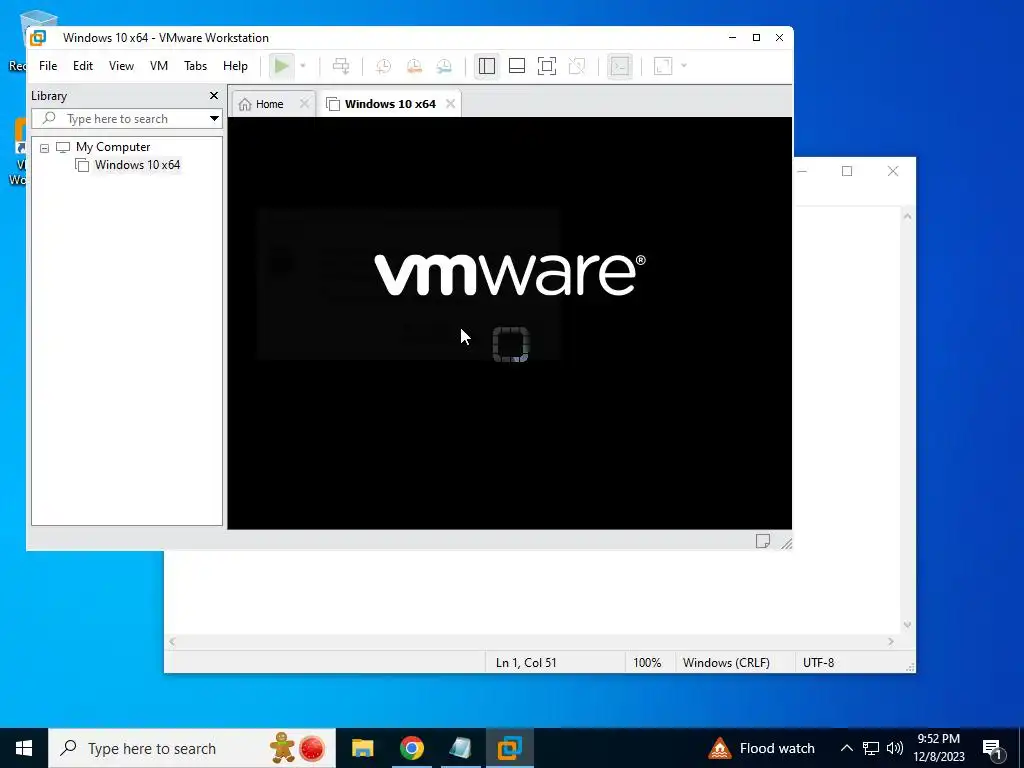
Task: Show hidden system tray icons
Action: [x=846, y=748]
